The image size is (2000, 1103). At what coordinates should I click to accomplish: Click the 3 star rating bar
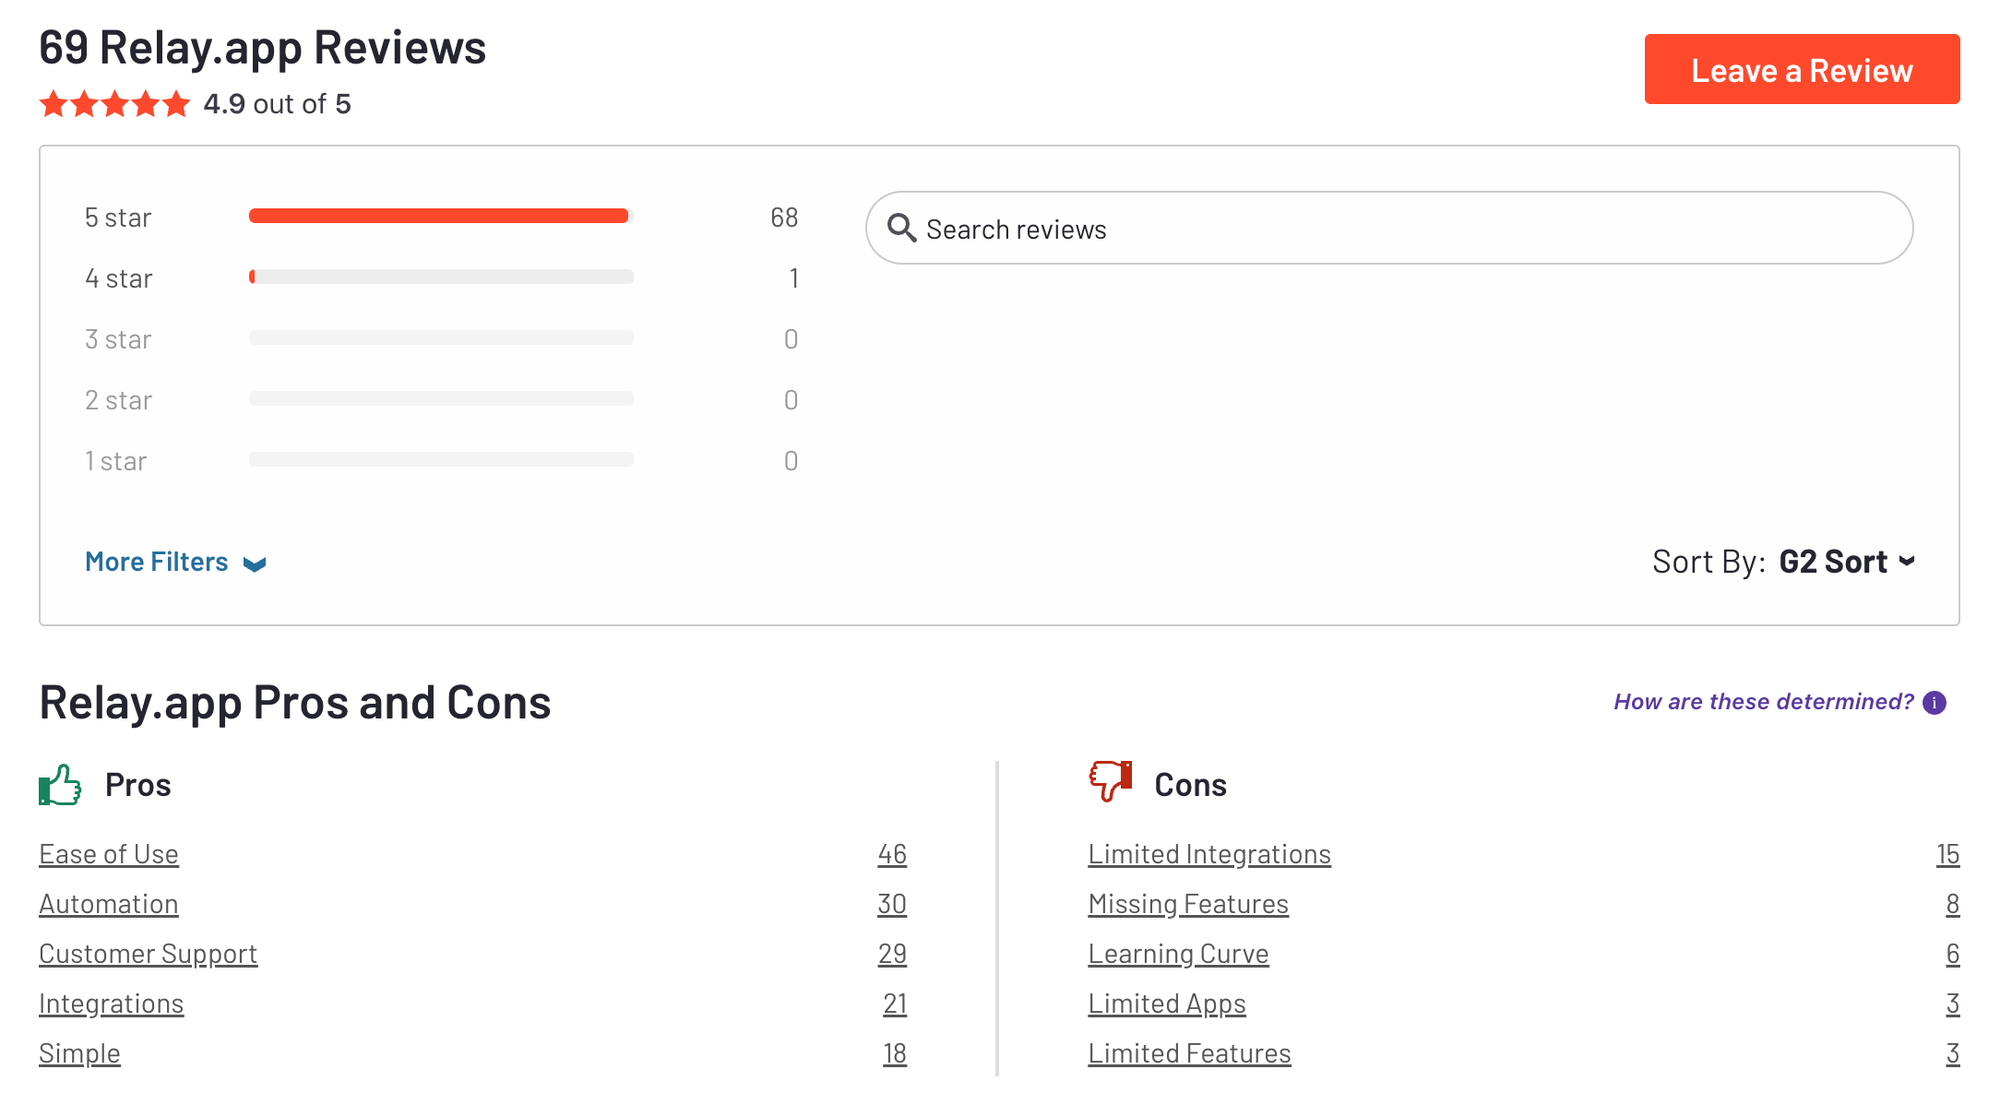pos(441,338)
